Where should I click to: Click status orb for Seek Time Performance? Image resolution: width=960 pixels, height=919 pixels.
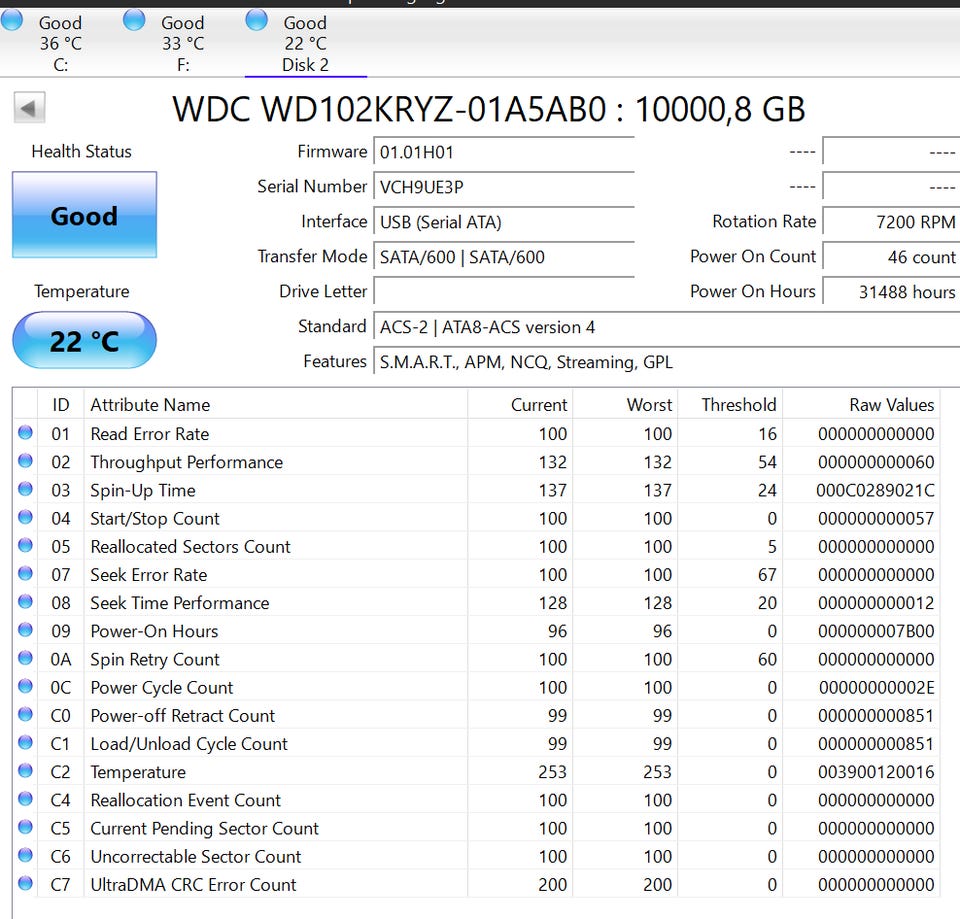(25, 601)
